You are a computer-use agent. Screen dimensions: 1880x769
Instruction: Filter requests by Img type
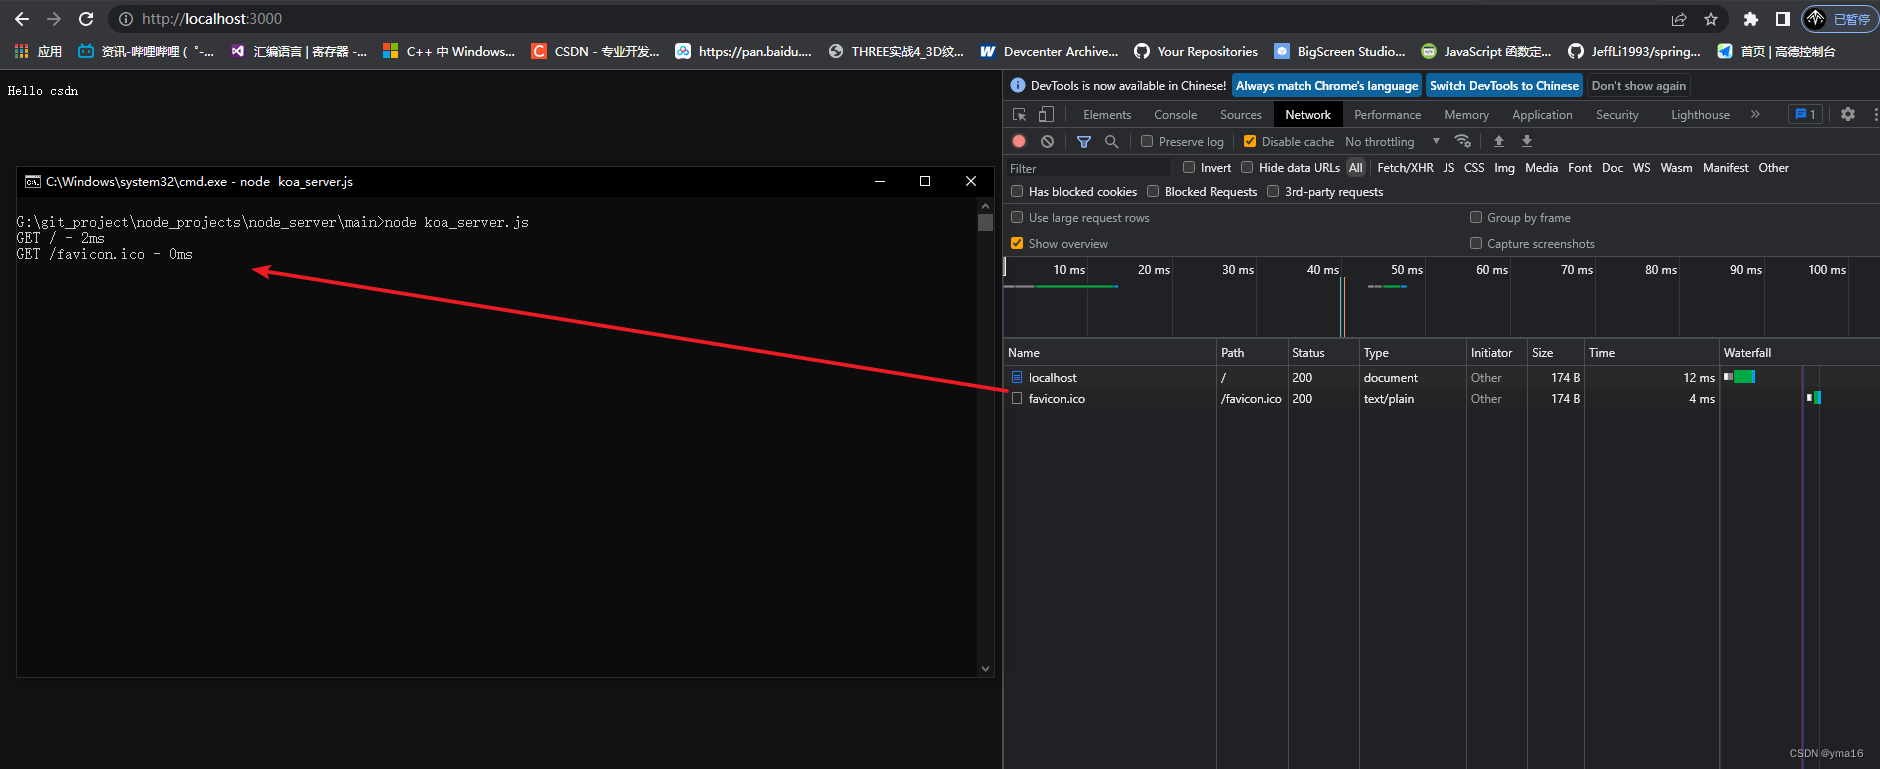click(1504, 167)
